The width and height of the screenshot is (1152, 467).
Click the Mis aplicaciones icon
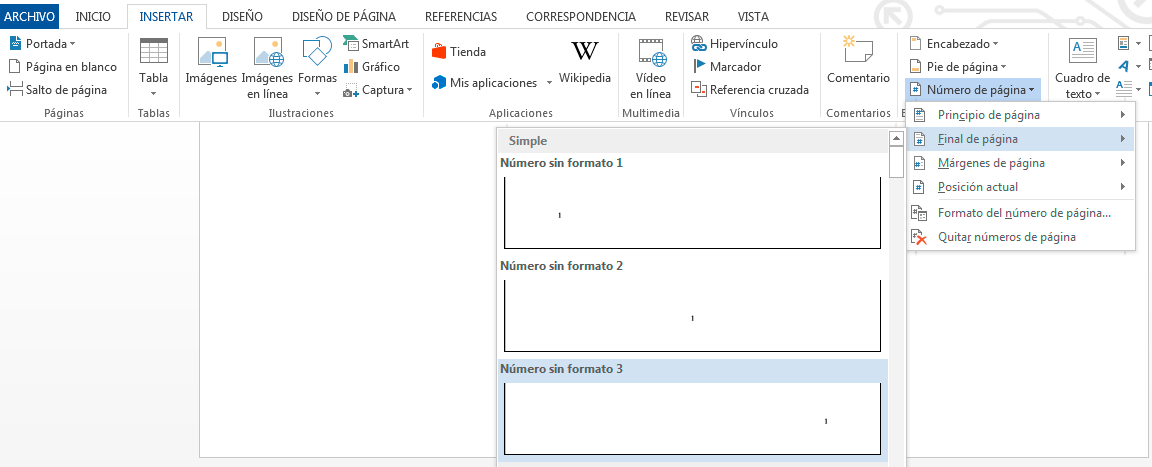tap(439, 83)
